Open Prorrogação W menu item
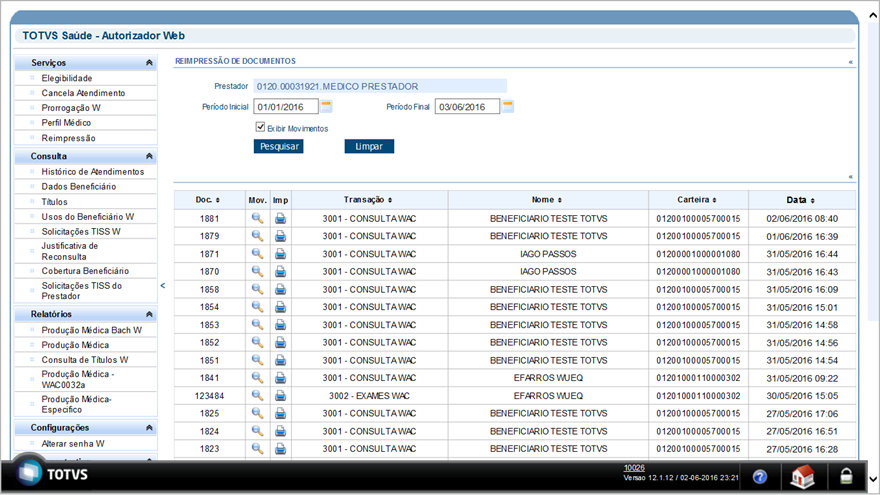Screen dimensions: 880x495 tap(71, 108)
